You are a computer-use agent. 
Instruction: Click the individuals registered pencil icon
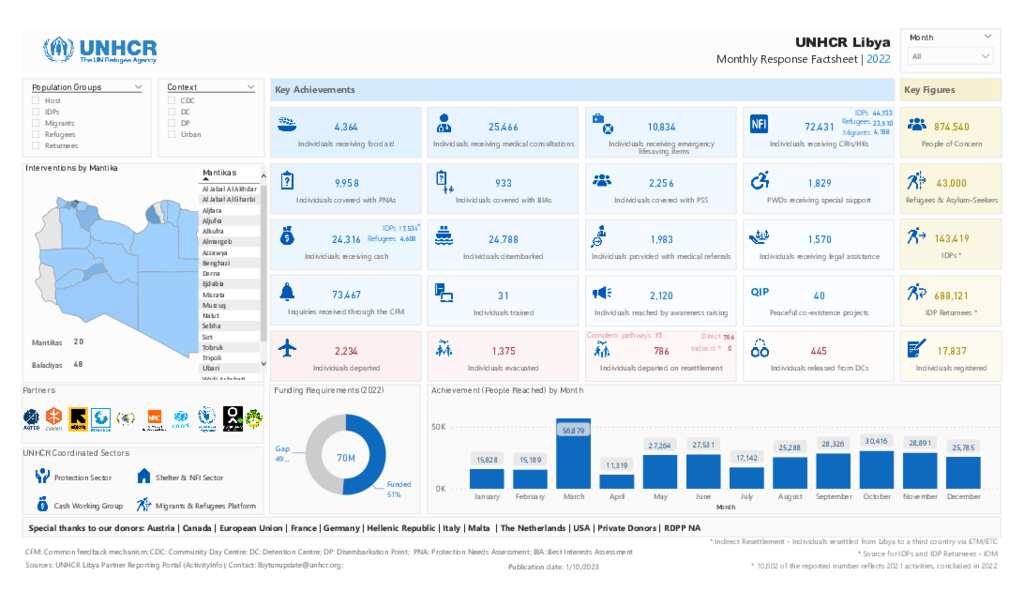(x=916, y=348)
